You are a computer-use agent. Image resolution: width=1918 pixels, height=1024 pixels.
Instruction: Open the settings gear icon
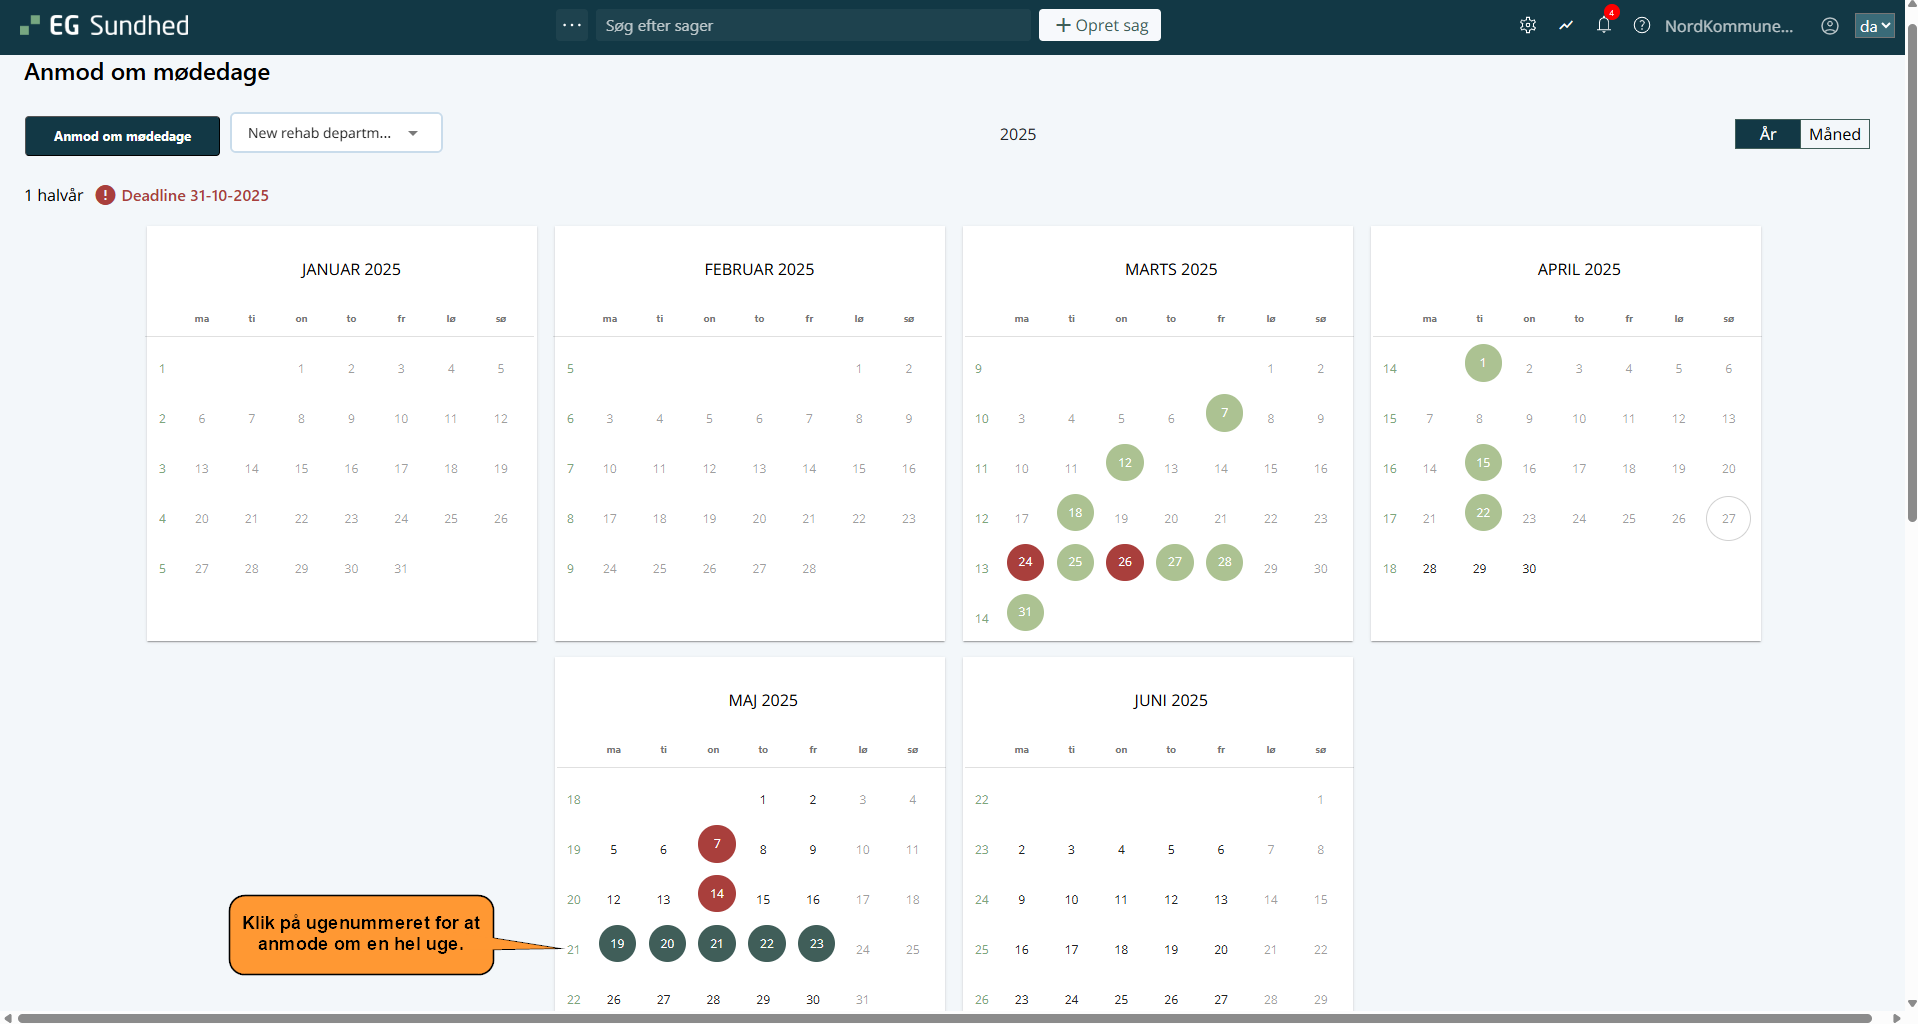point(1527,26)
